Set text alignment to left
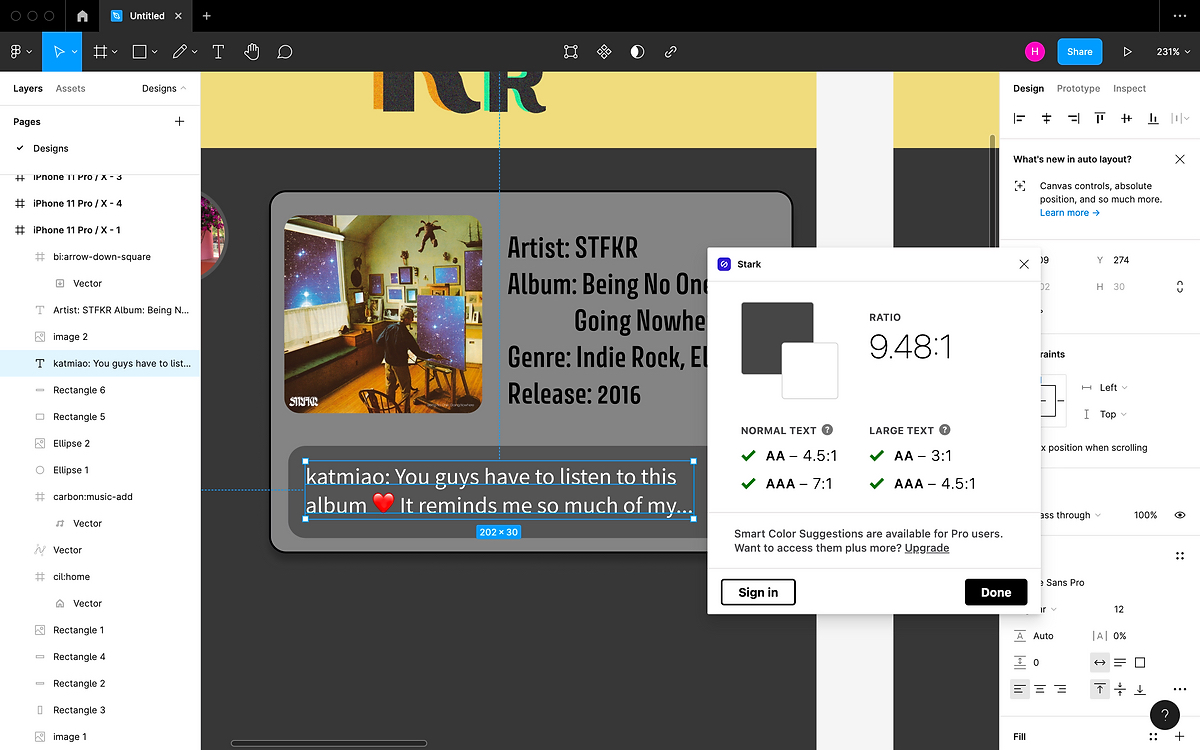This screenshot has width=1200, height=750. coord(1020,689)
